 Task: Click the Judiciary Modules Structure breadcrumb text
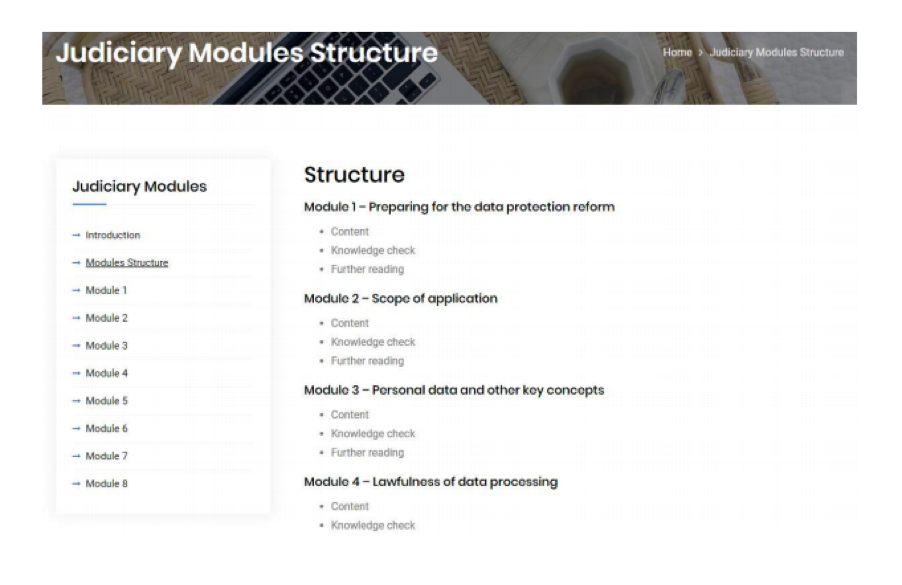pos(776,52)
